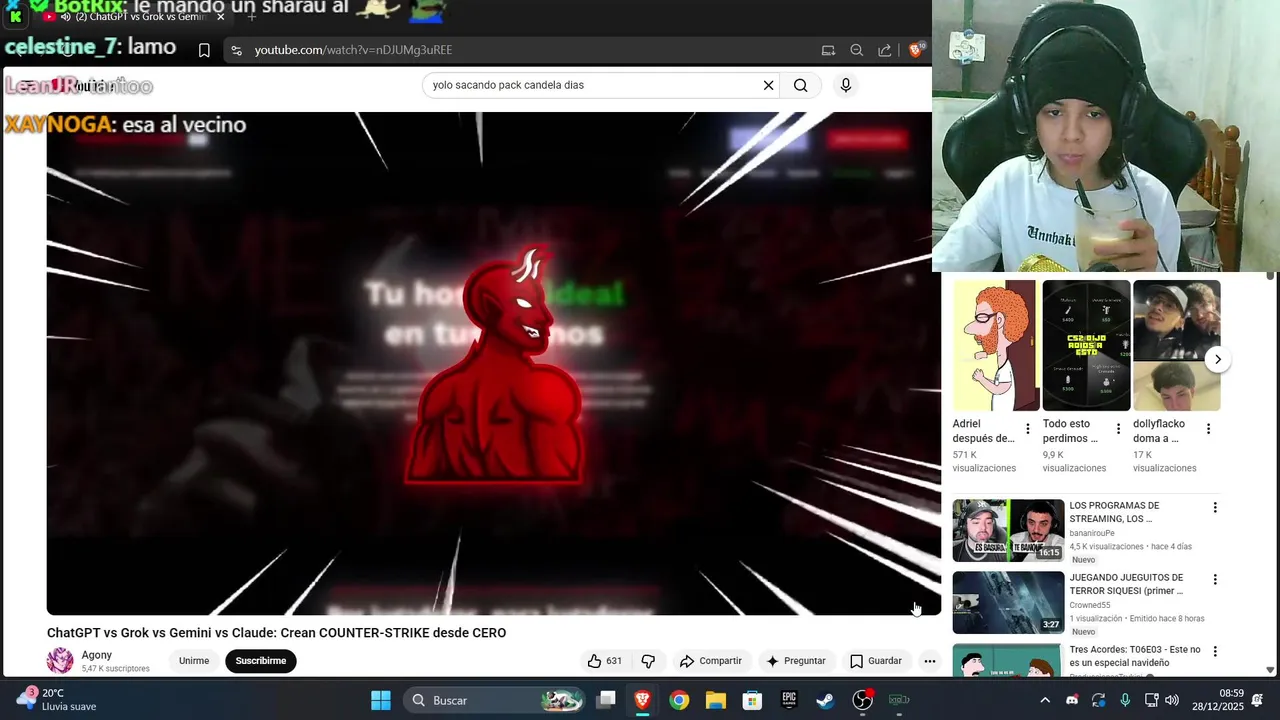Open the Agony channel avatar
Image resolution: width=1280 pixels, height=720 pixels.
click(x=60, y=660)
